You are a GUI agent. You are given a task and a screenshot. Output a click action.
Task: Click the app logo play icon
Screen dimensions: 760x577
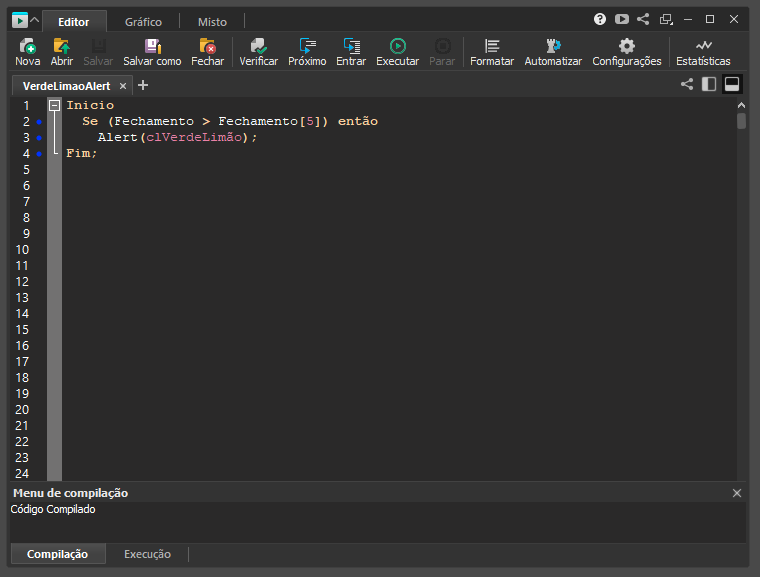coord(19,20)
